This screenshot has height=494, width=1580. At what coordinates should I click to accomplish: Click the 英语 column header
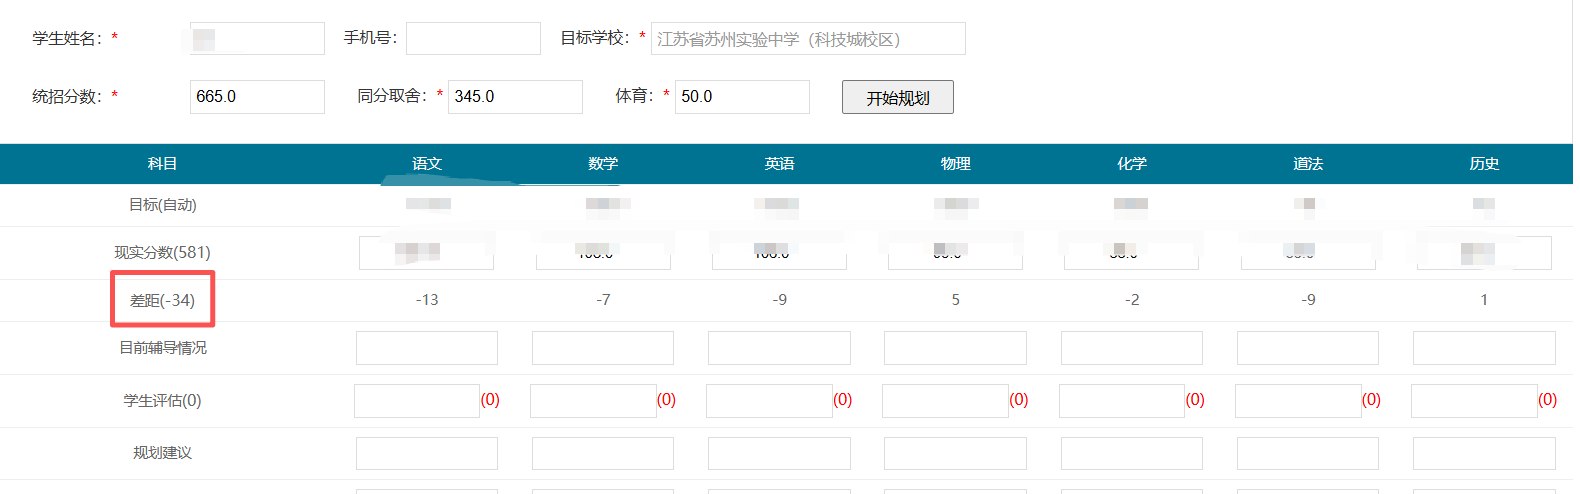[x=780, y=164]
